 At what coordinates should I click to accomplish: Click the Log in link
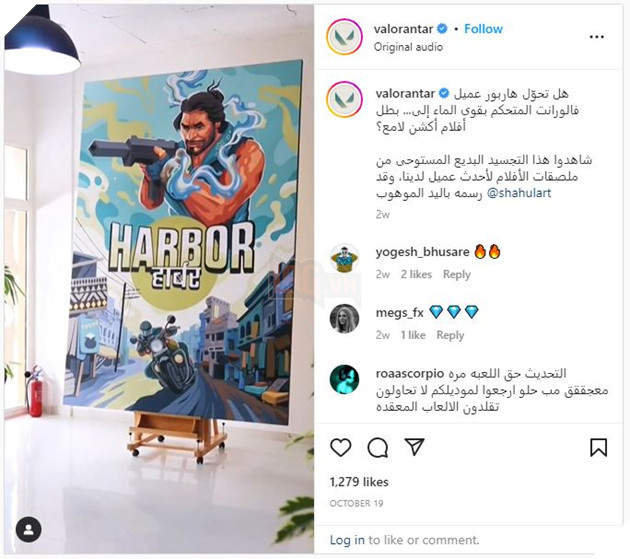pyautogui.click(x=347, y=540)
